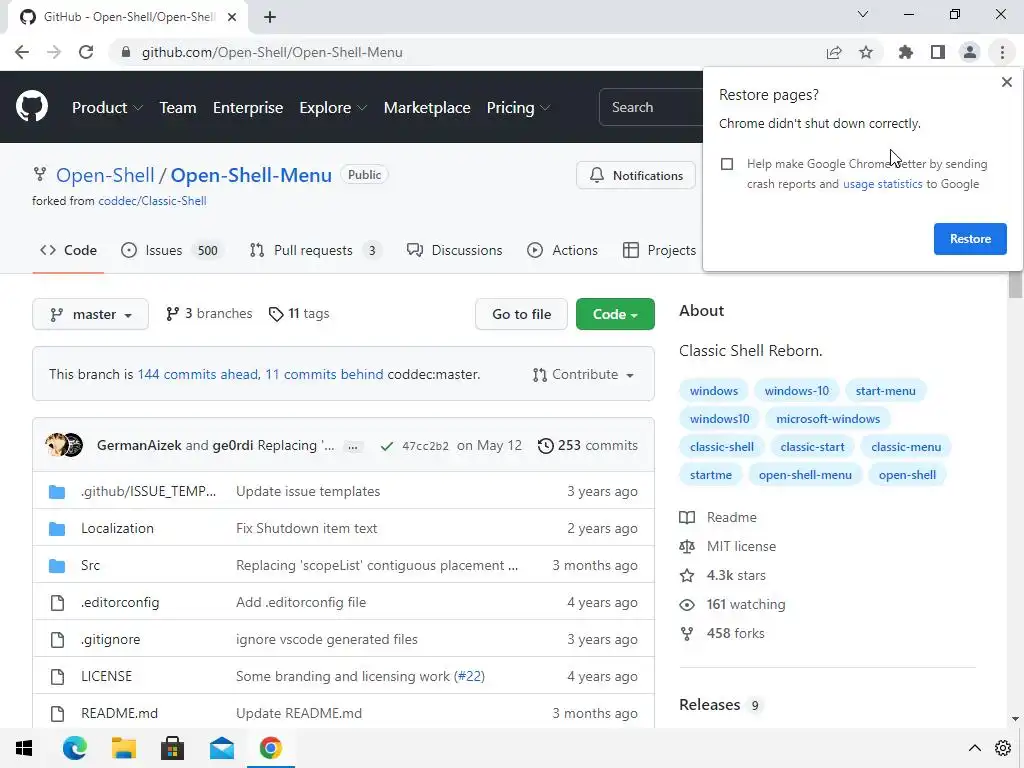Screen dimensions: 1024x768
Task: Open Src folder
Action: [90, 566]
